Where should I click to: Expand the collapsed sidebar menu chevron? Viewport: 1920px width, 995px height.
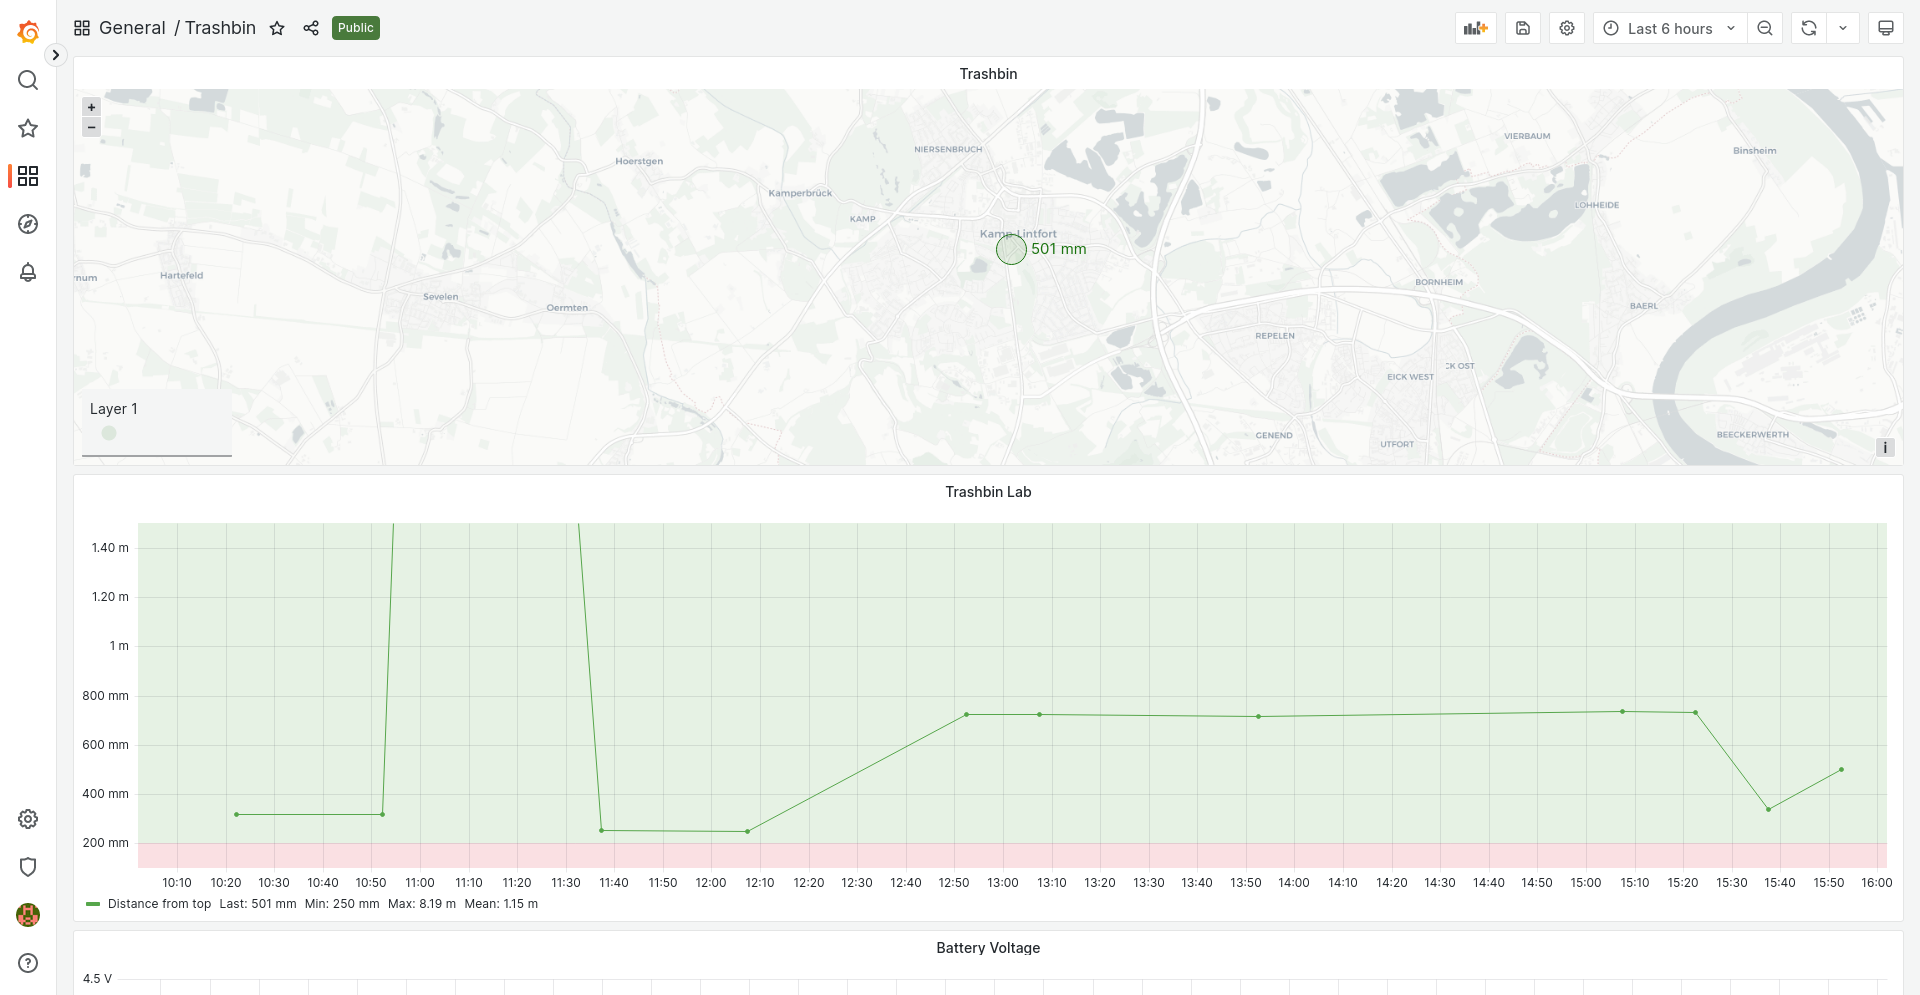click(x=56, y=55)
